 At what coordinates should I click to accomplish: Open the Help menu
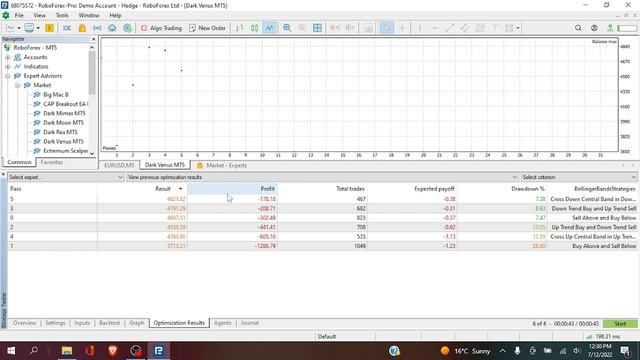tap(115, 16)
